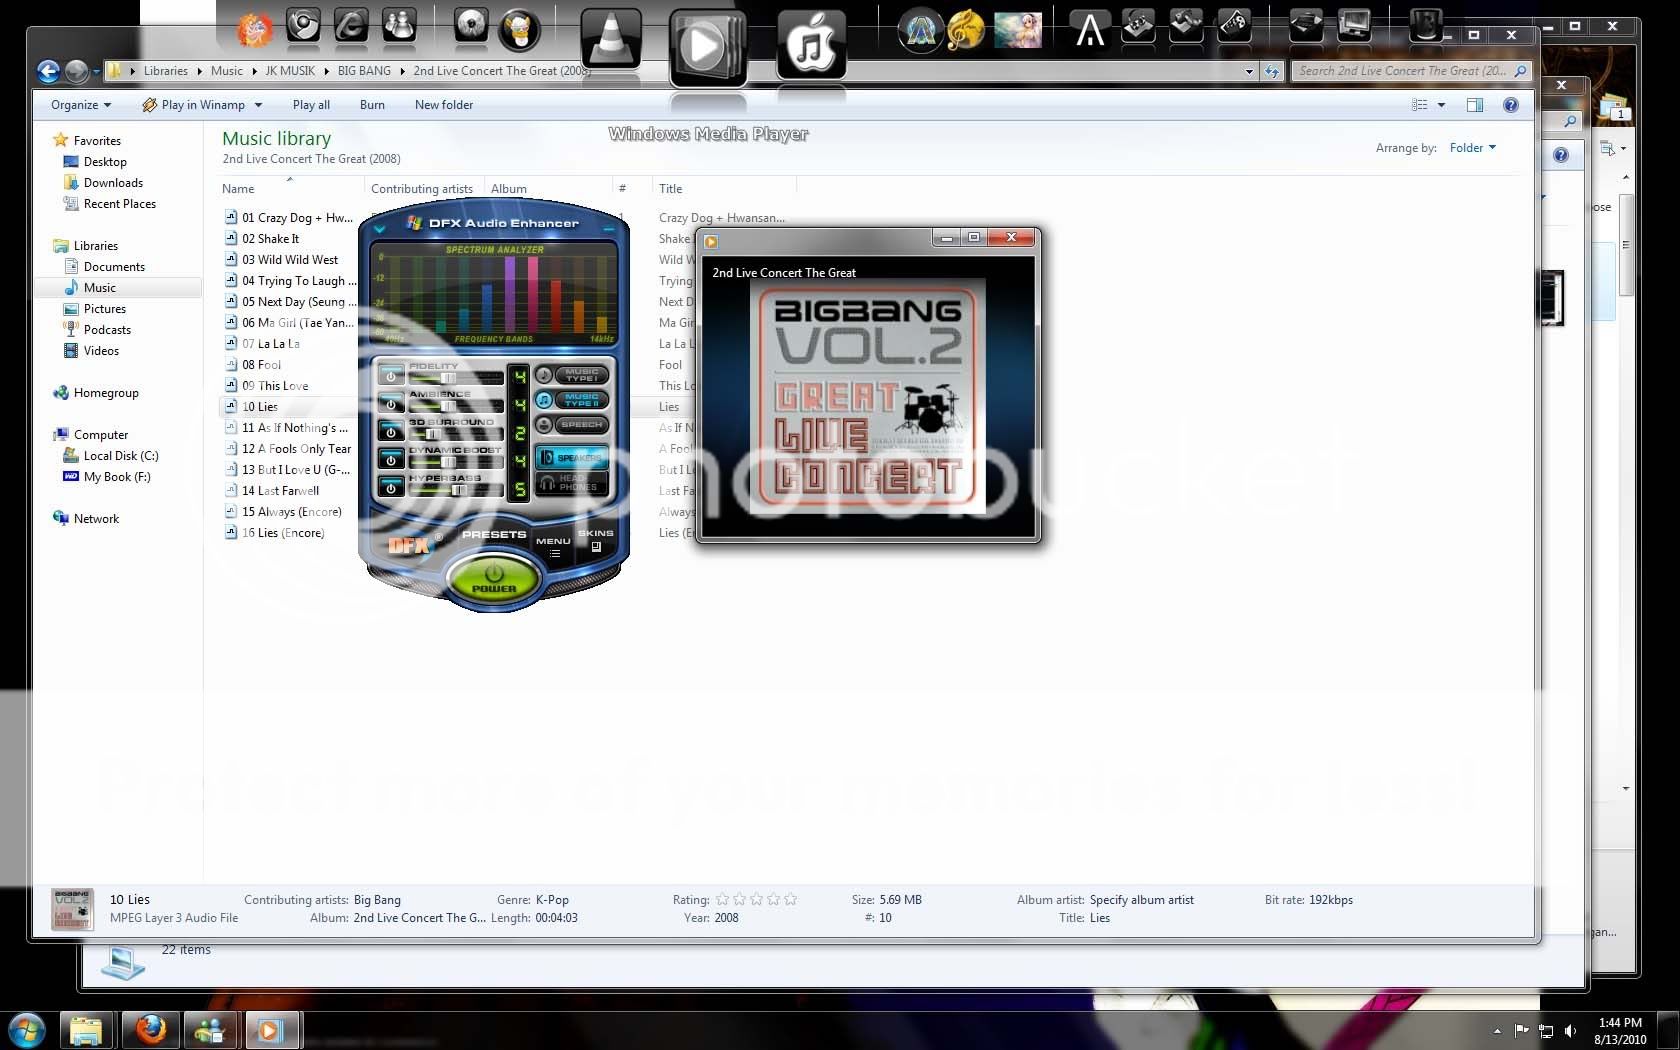Toggle DFX 3D Surround power button
Image resolution: width=1680 pixels, height=1050 pixels.
[x=391, y=432]
